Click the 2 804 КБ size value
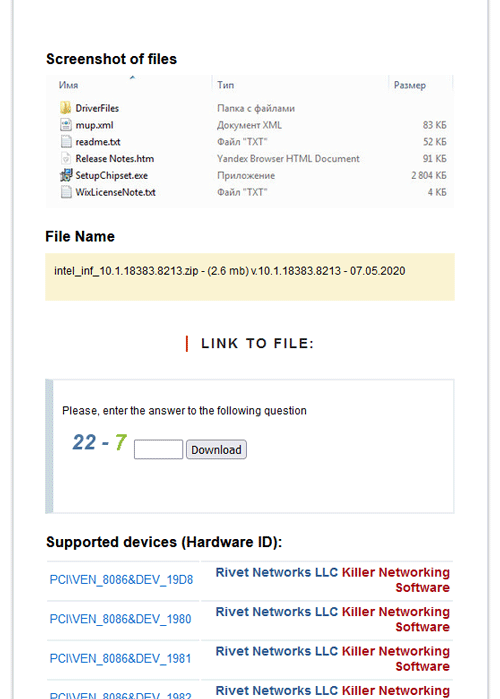The height and width of the screenshot is (699, 500). tap(429, 176)
